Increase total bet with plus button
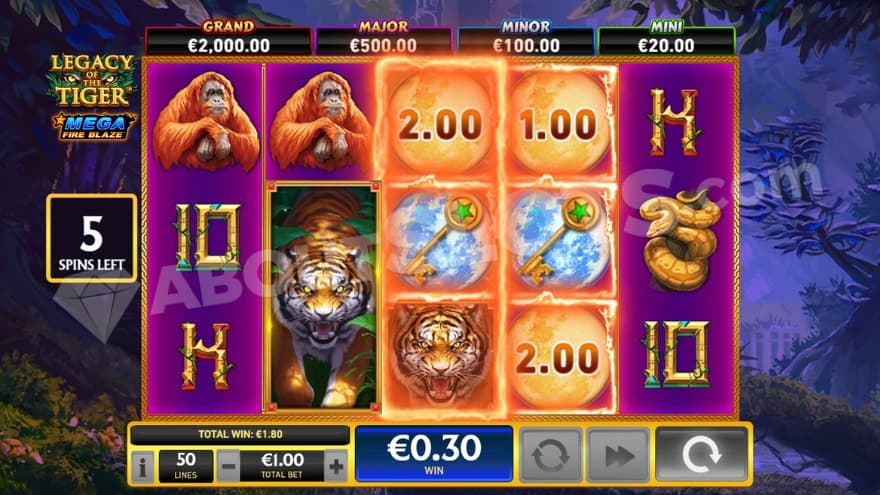 pyautogui.click(x=336, y=466)
